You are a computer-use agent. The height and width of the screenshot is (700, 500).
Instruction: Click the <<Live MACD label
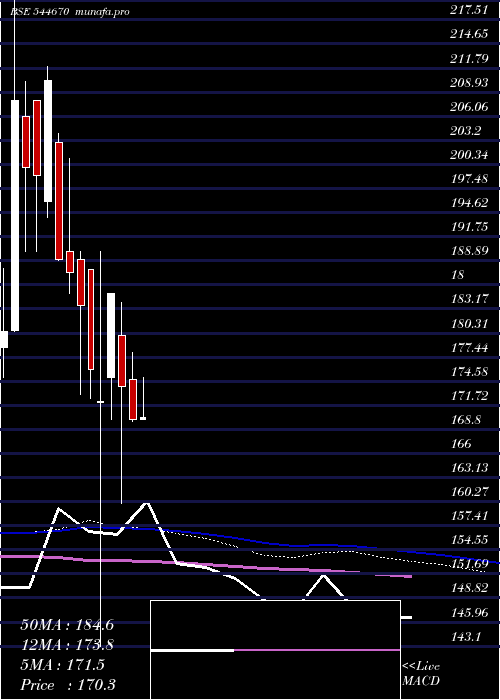pyautogui.click(x=421, y=674)
